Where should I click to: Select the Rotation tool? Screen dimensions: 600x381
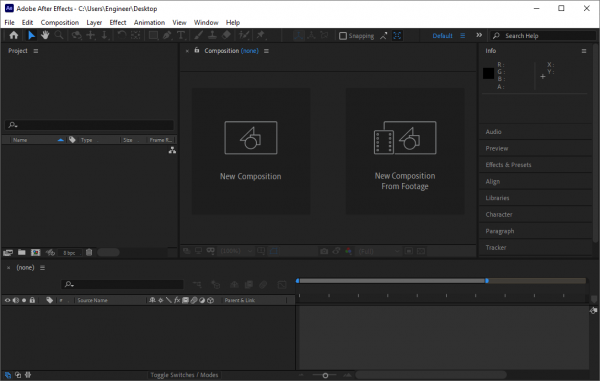pos(122,36)
